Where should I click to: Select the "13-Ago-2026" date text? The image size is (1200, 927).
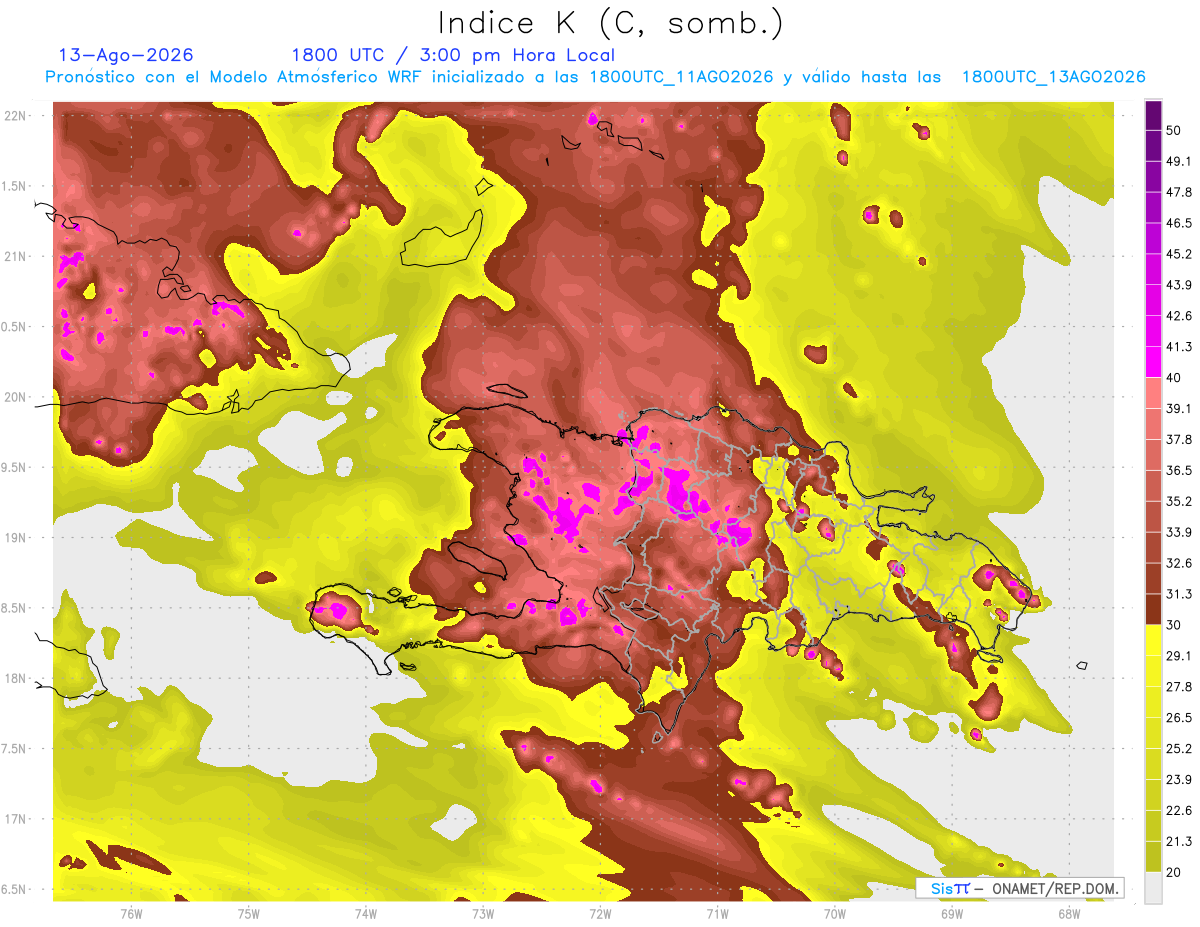tap(126, 55)
